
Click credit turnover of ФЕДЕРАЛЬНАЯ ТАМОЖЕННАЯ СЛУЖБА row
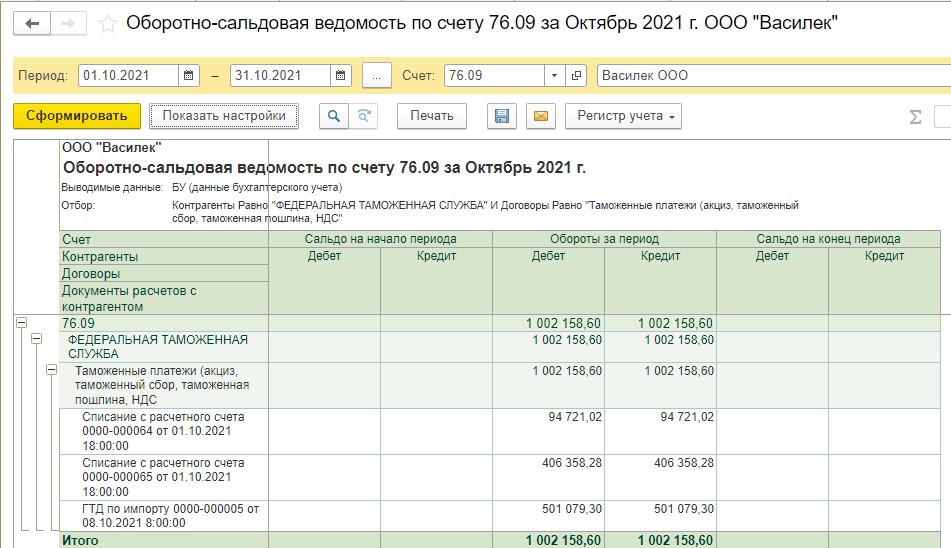pyautogui.click(x=660, y=347)
